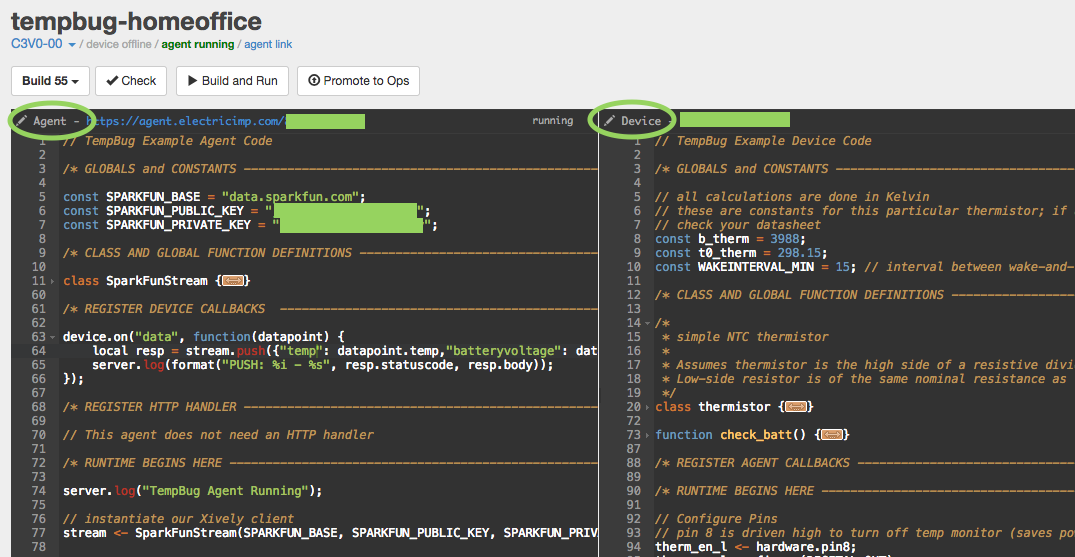
Task: Click the pencil icon beside Device
Action: pos(609,121)
